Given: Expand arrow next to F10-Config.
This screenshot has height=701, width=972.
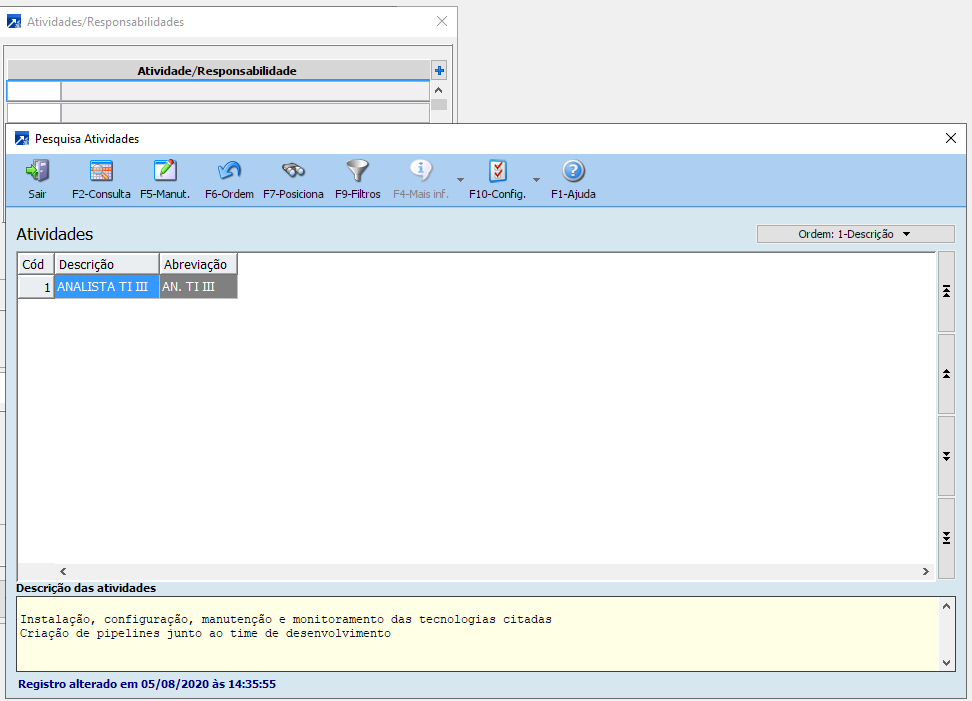Looking at the screenshot, I should click(536, 180).
